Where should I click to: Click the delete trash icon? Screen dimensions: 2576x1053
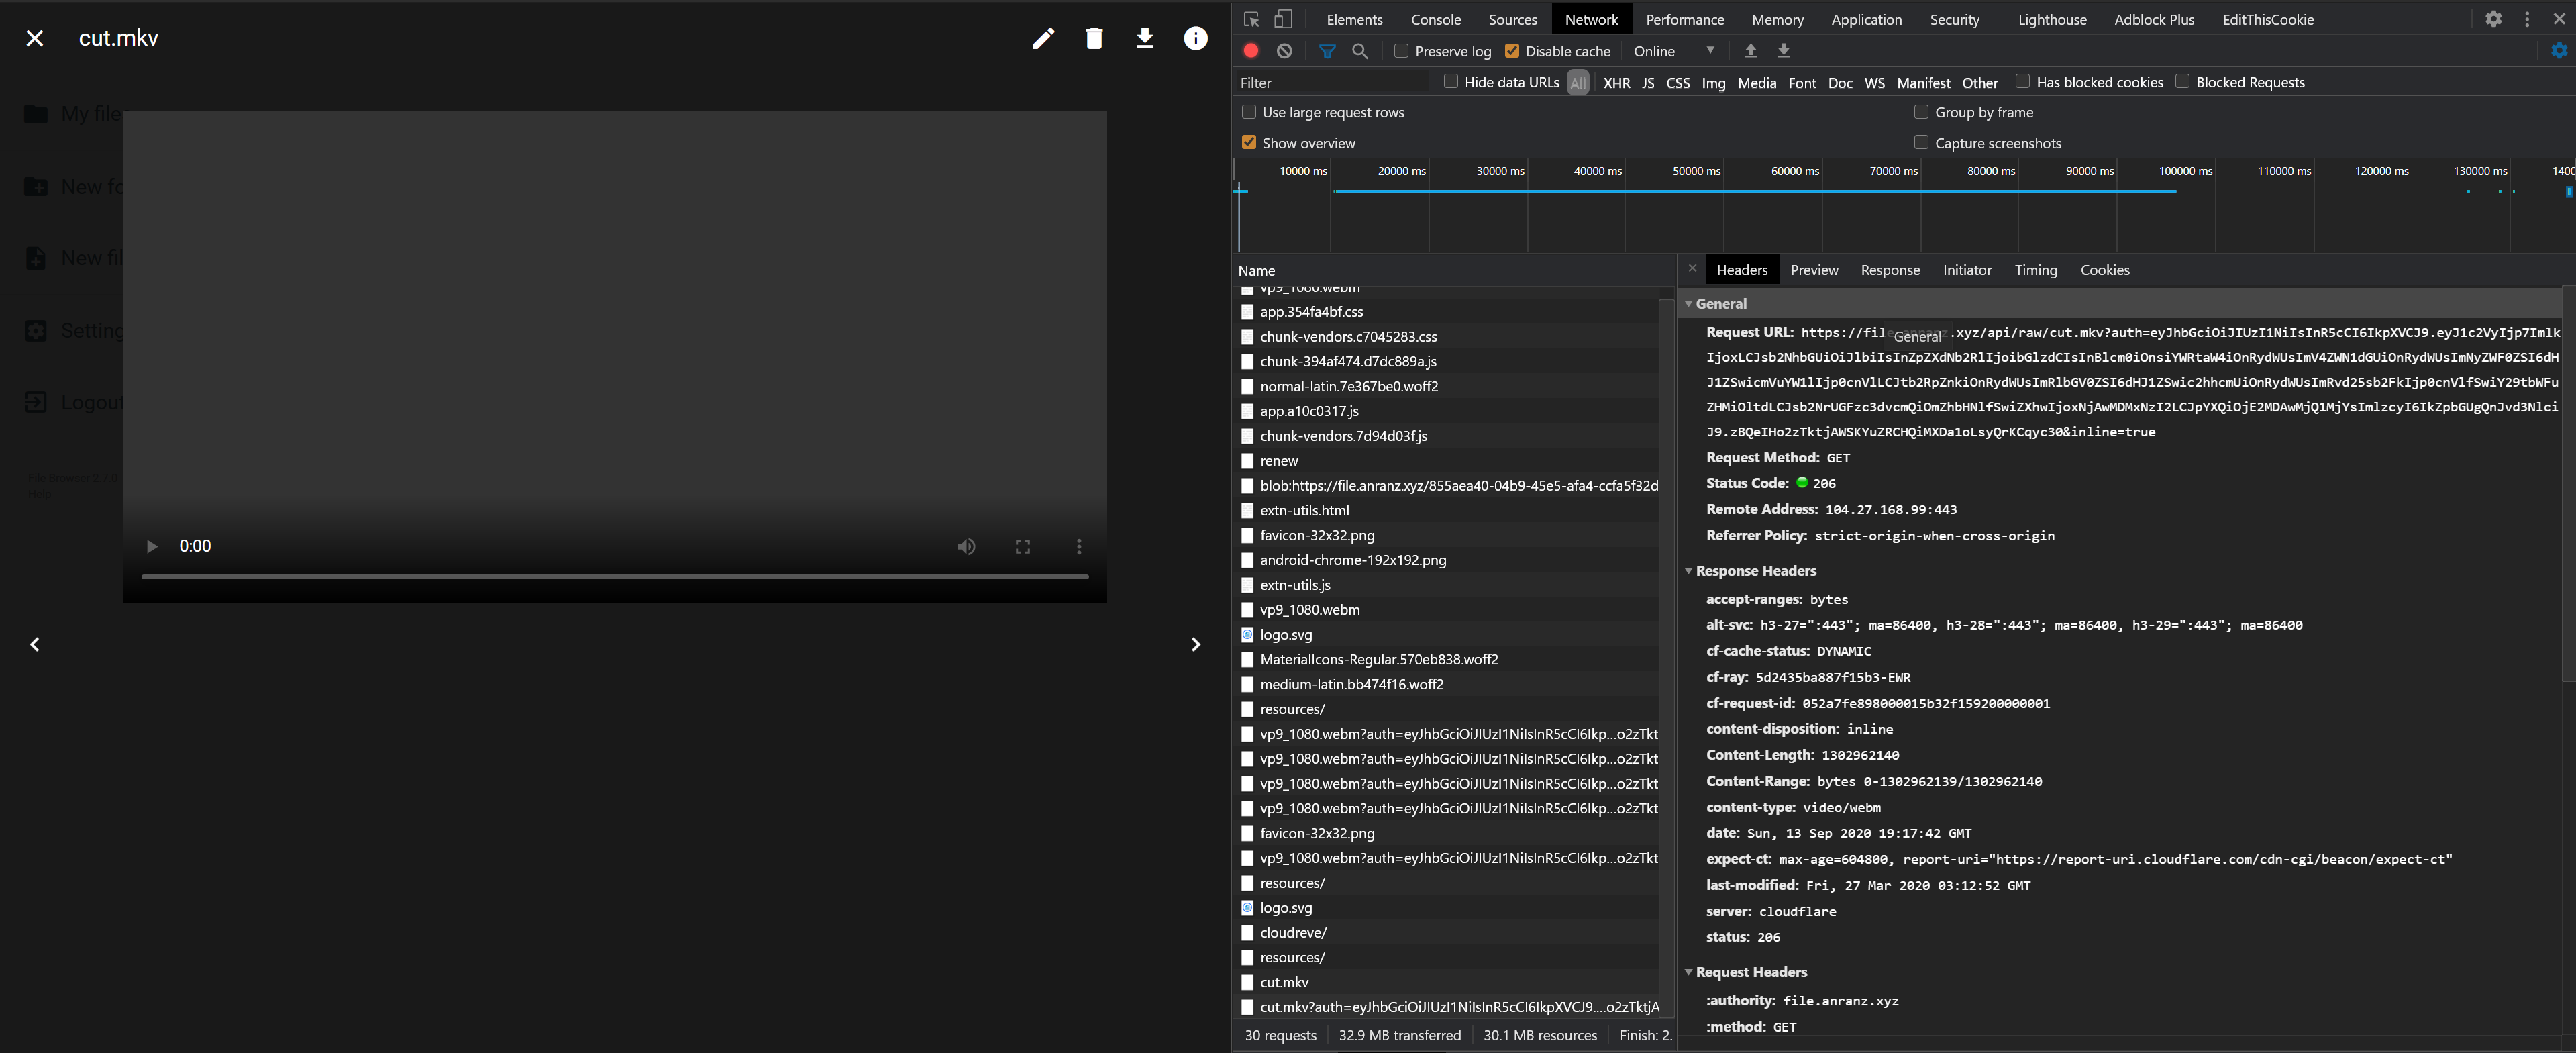tap(1094, 38)
